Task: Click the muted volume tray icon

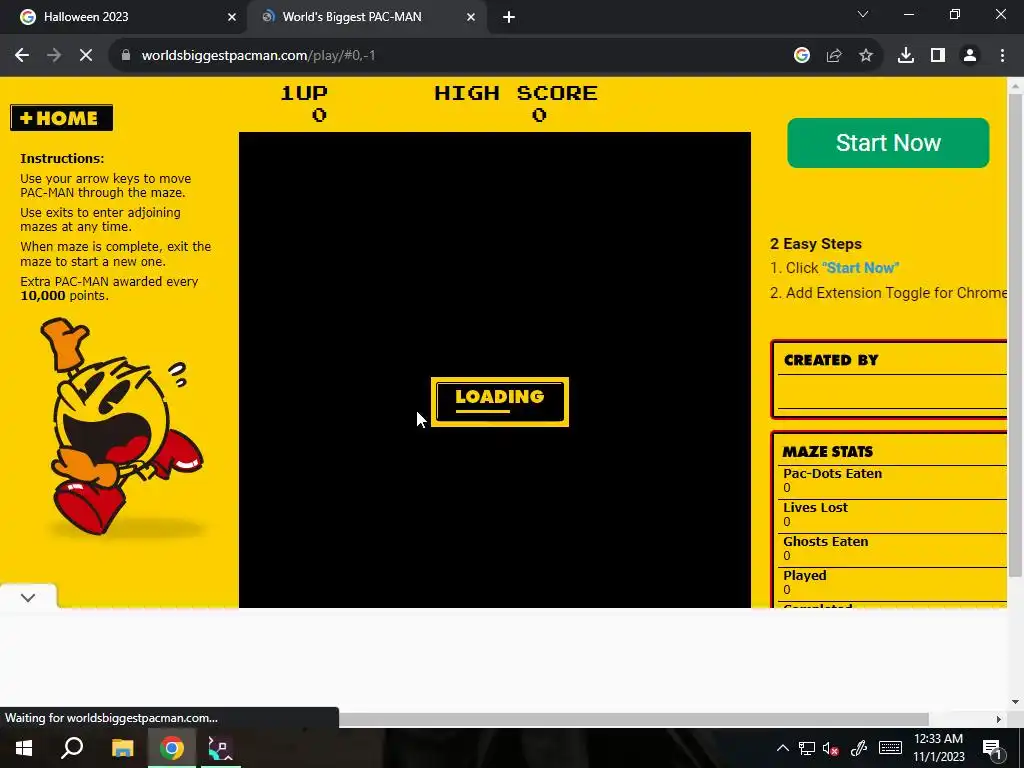Action: click(831, 748)
